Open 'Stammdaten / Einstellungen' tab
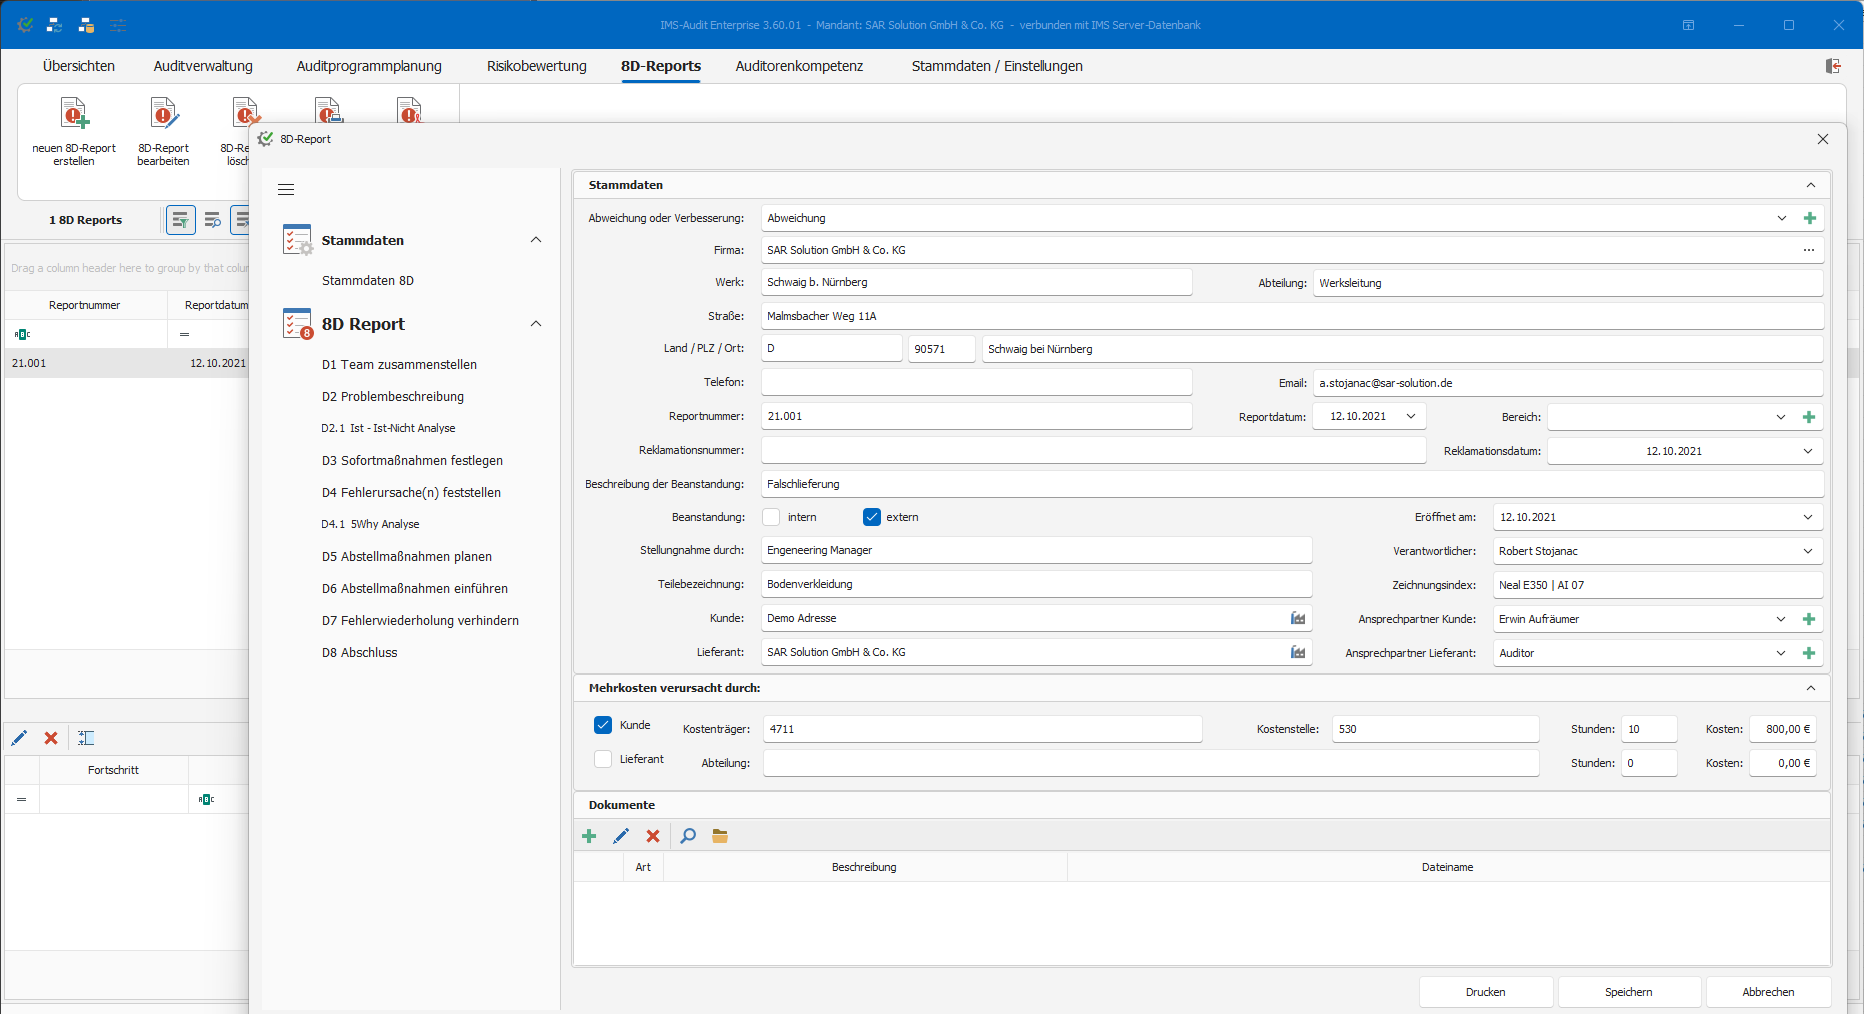The width and height of the screenshot is (1864, 1014). [x=997, y=66]
